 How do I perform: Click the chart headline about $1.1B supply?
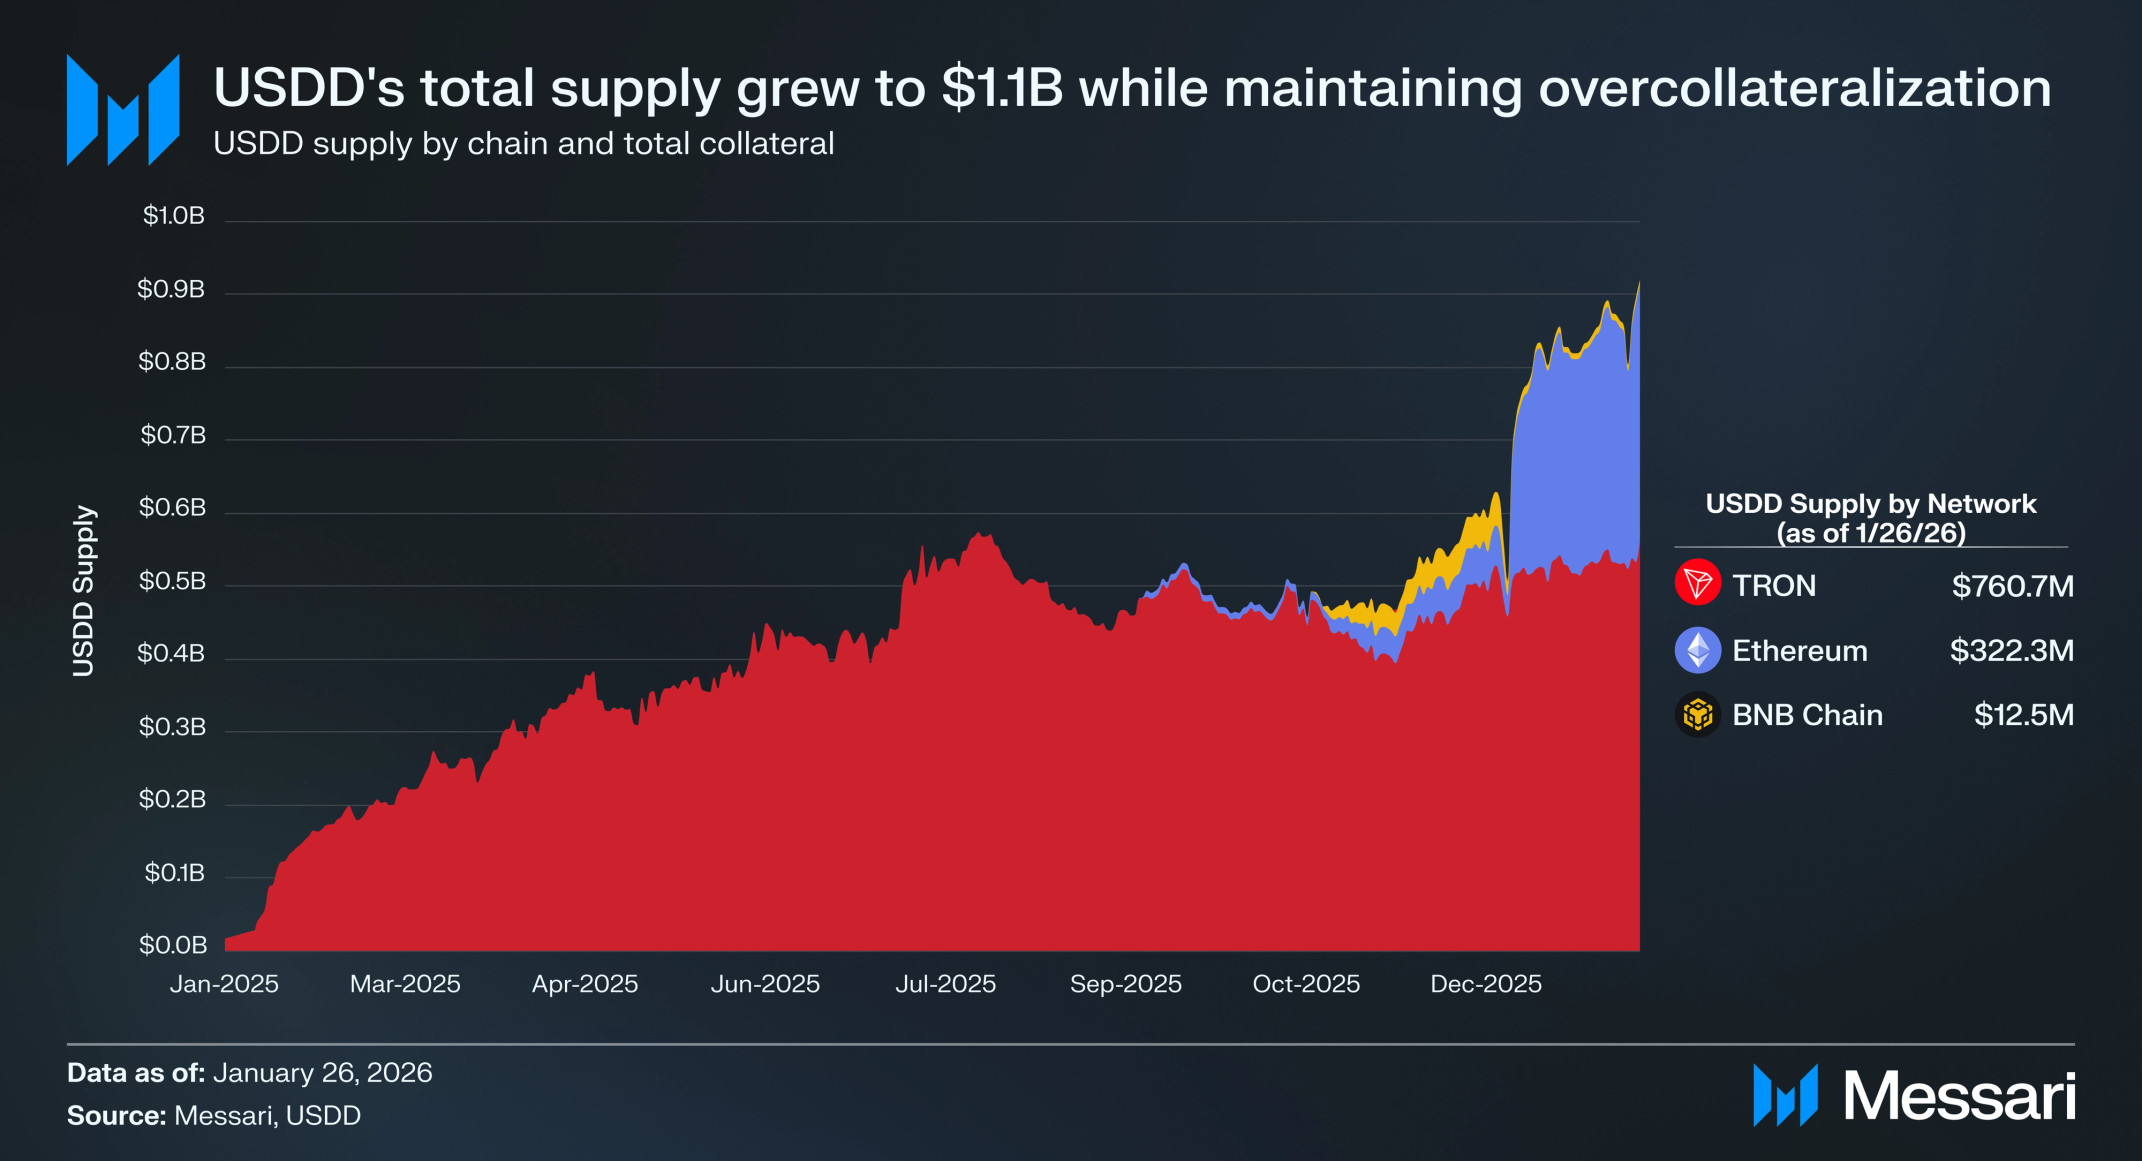[x=1131, y=88]
